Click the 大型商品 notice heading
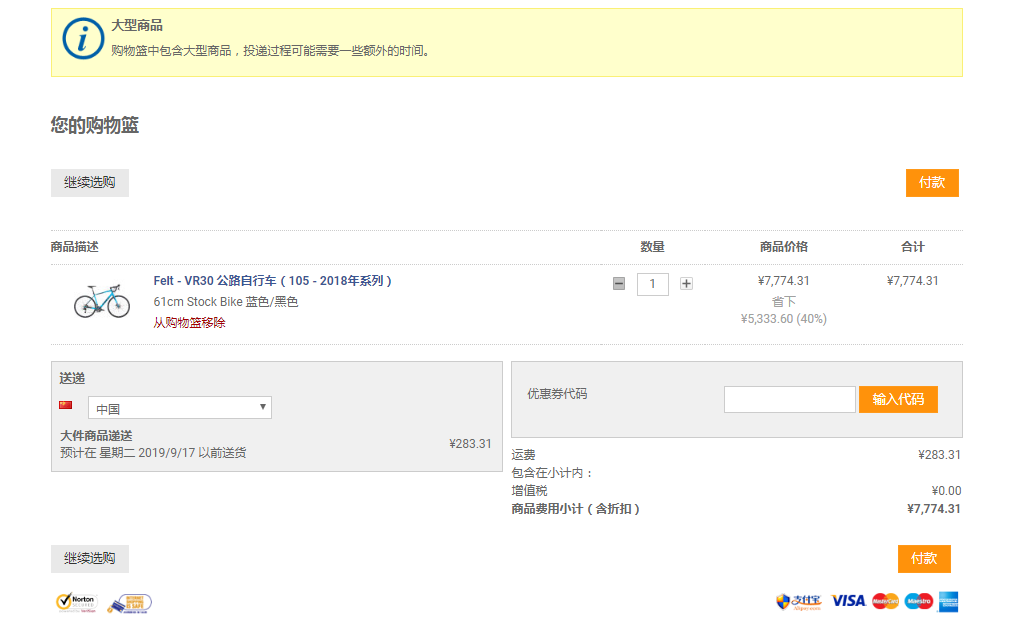1019x633 pixels. tap(136, 25)
